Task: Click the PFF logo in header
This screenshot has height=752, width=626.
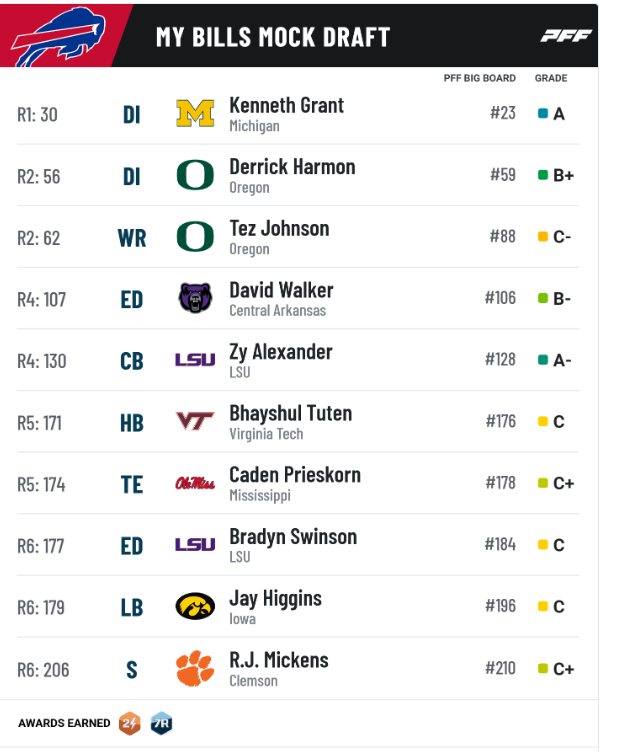Action: point(566,35)
